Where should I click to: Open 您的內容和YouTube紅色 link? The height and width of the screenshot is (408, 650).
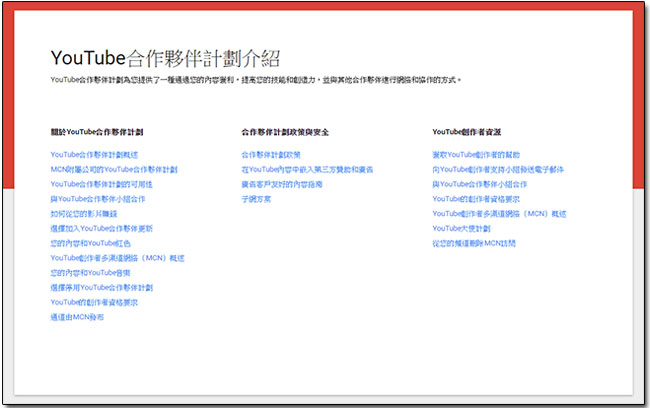90,243
